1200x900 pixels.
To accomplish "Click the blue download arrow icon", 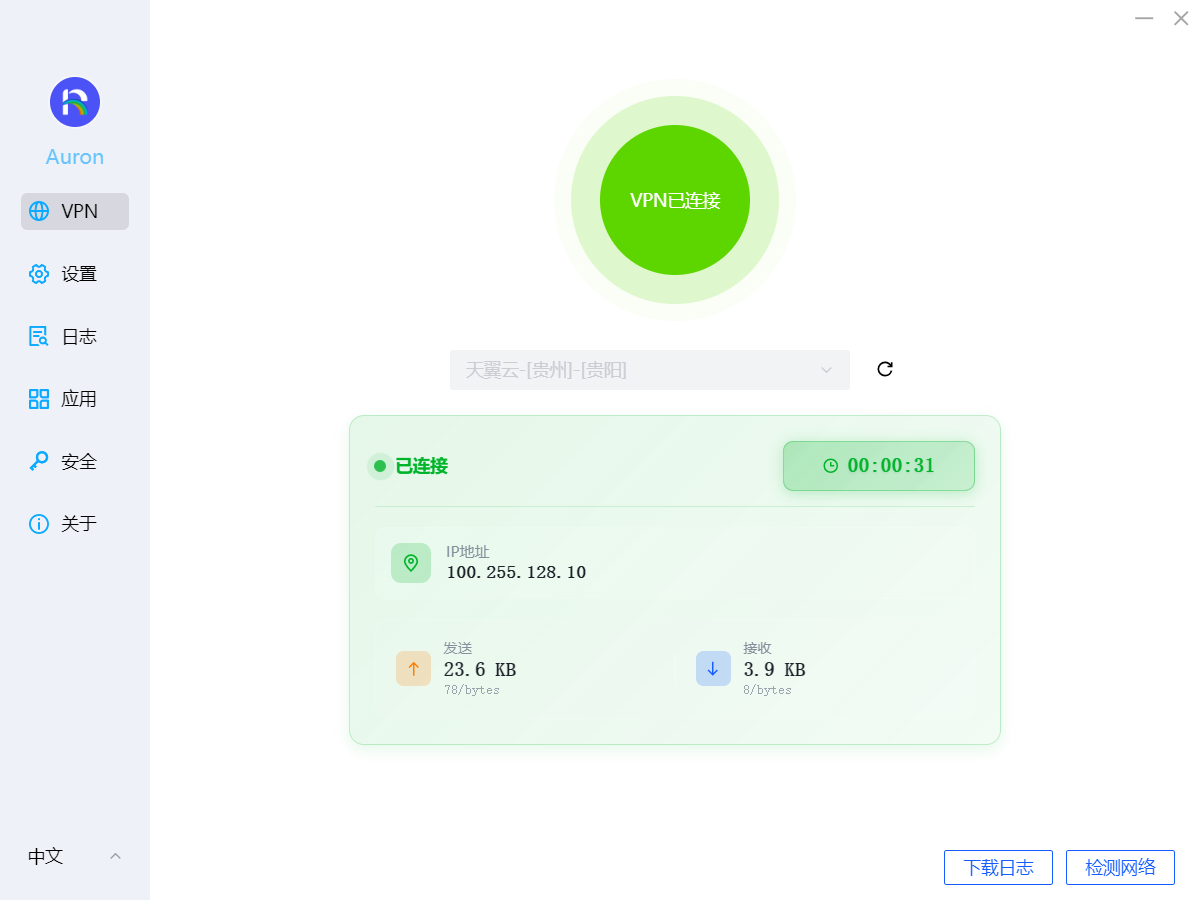I will pyautogui.click(x=713, y=669).
